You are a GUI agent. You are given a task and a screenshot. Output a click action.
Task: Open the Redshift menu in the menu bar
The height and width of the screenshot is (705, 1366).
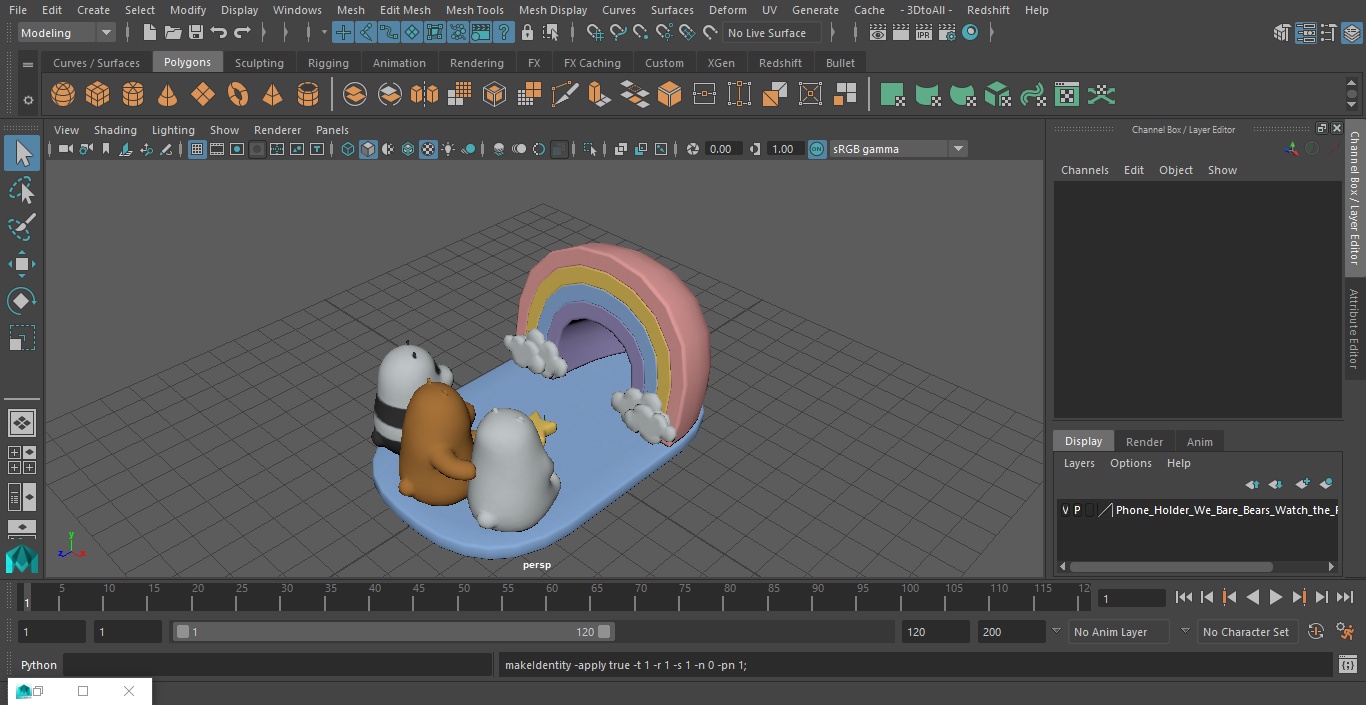[987, 10]
